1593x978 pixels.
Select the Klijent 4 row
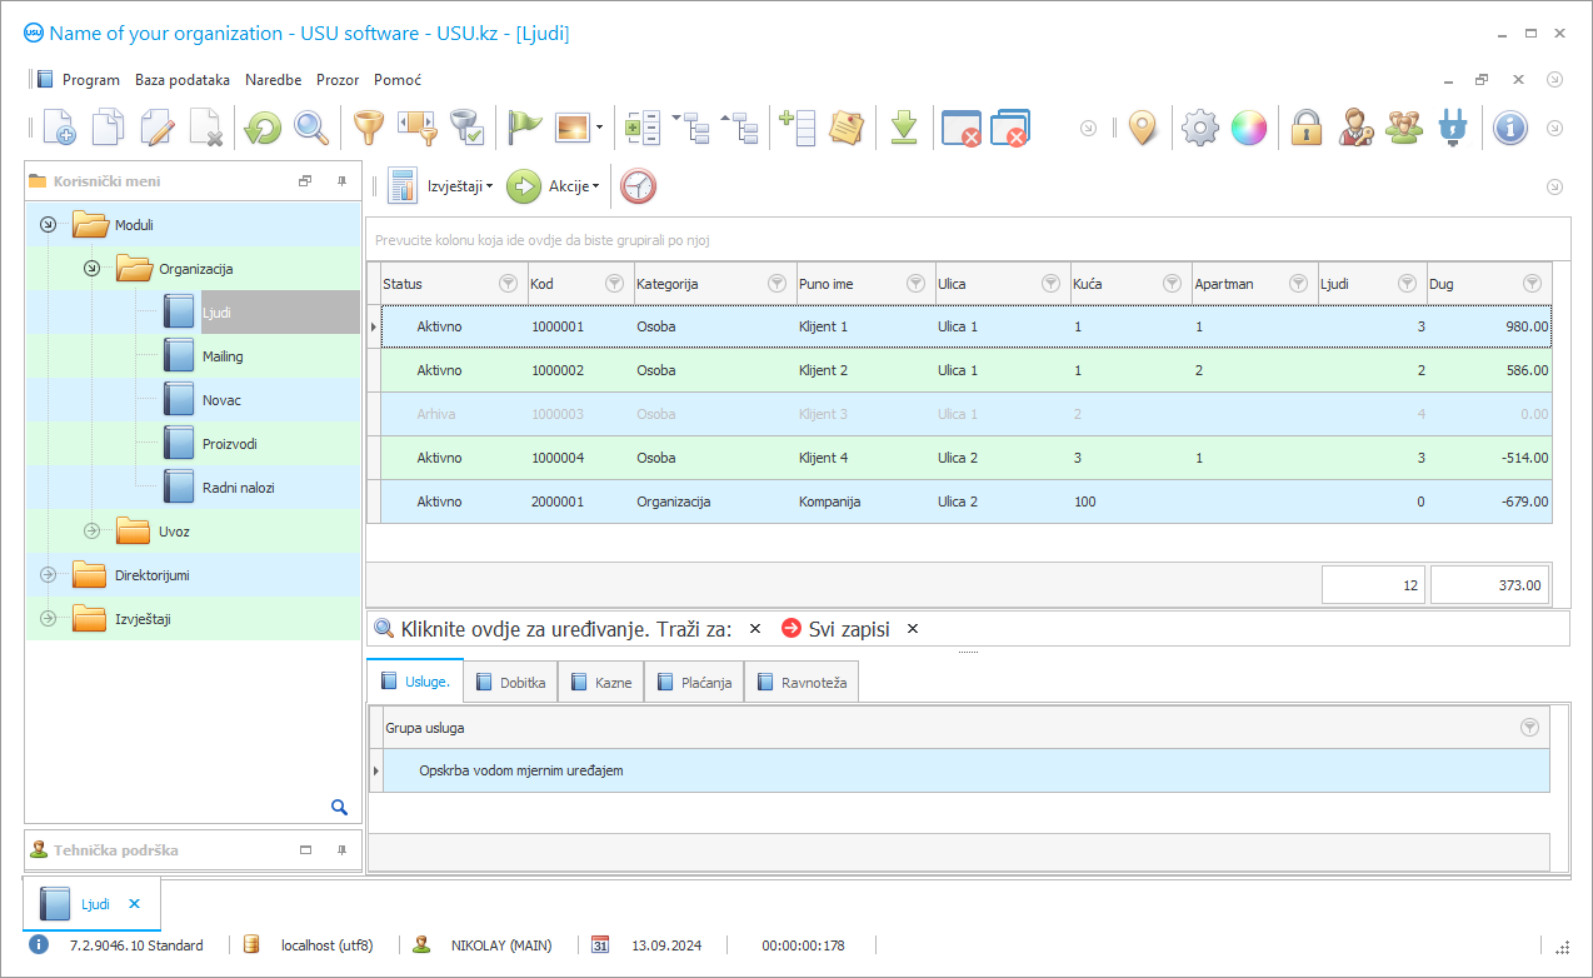pos(822,458)
